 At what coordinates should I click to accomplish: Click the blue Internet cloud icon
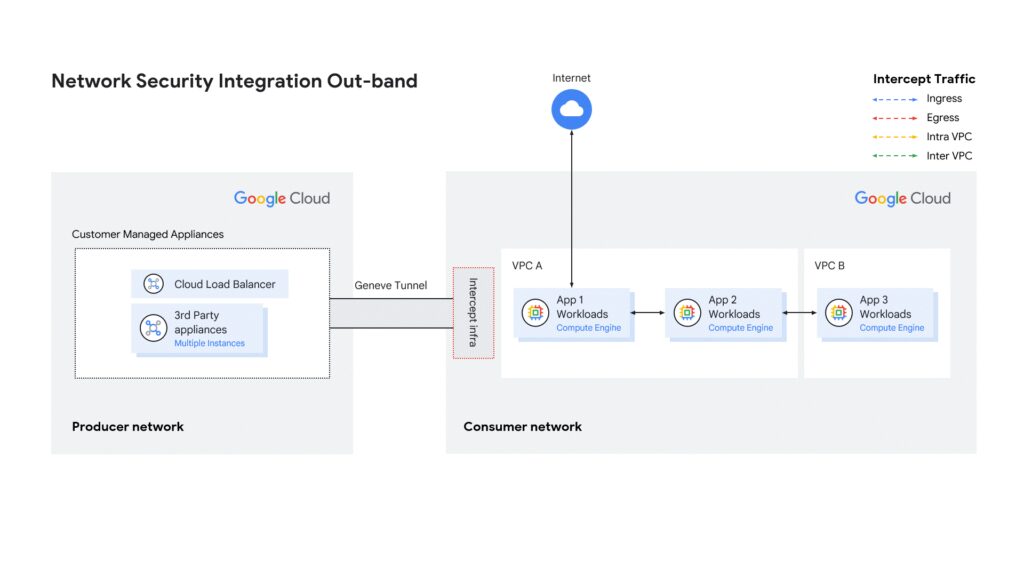point(571,110)
